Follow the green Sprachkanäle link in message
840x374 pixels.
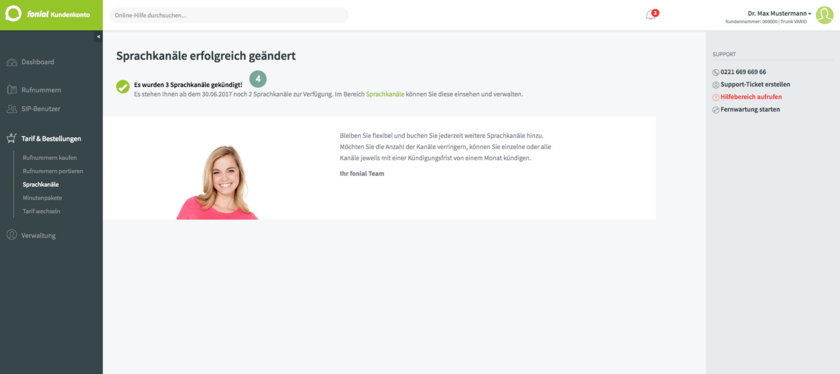[x=385, y=94]
